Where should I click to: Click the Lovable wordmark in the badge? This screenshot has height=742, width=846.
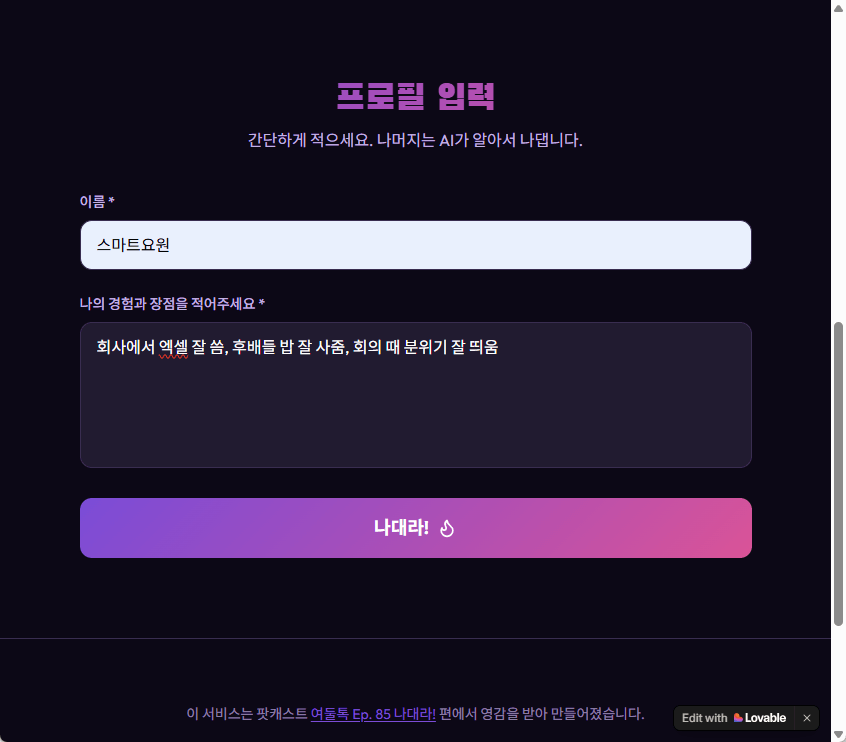point(765,718)
